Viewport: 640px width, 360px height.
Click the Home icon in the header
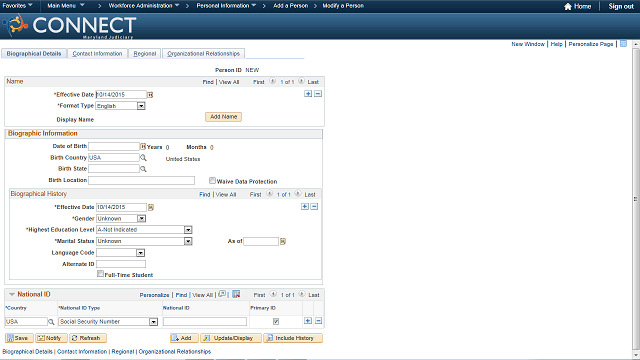click(568, 6)
